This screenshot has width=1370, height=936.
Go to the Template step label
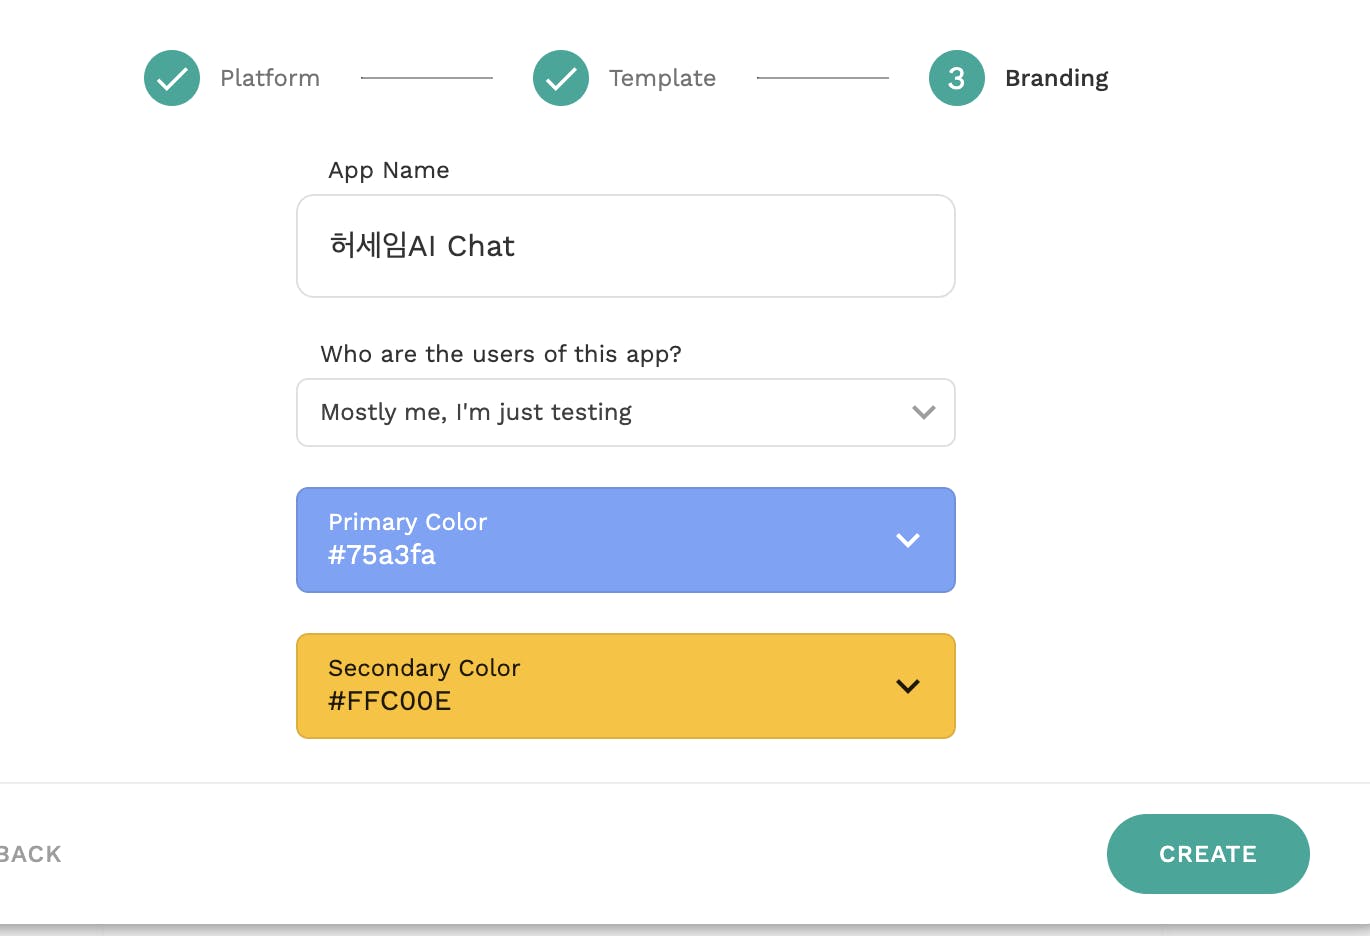pyautogui.click(x=662, y=78)
